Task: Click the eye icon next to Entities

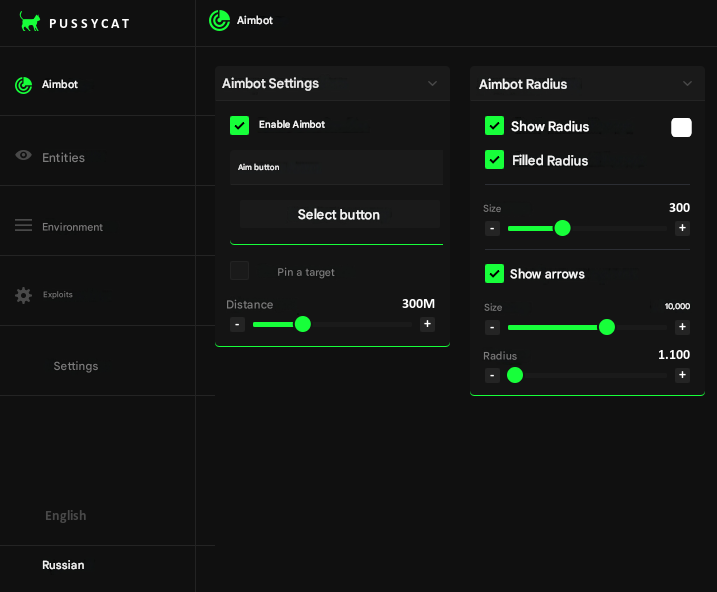Action: pyautogui.click(x=23, y=155)
